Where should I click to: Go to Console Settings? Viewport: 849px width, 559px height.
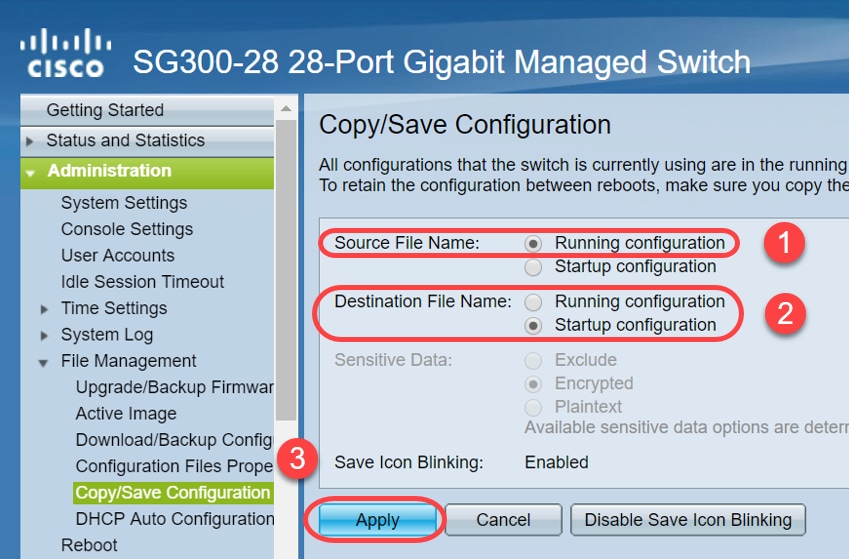(x=127, y=229)
